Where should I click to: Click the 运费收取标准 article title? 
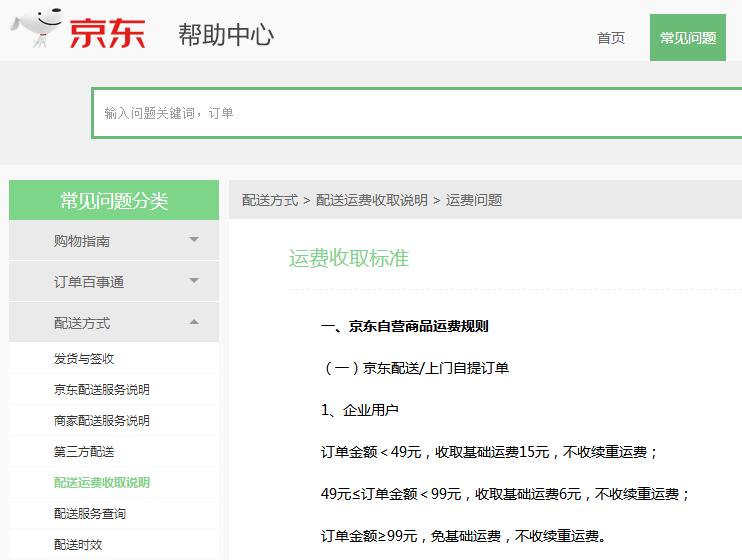349,258
